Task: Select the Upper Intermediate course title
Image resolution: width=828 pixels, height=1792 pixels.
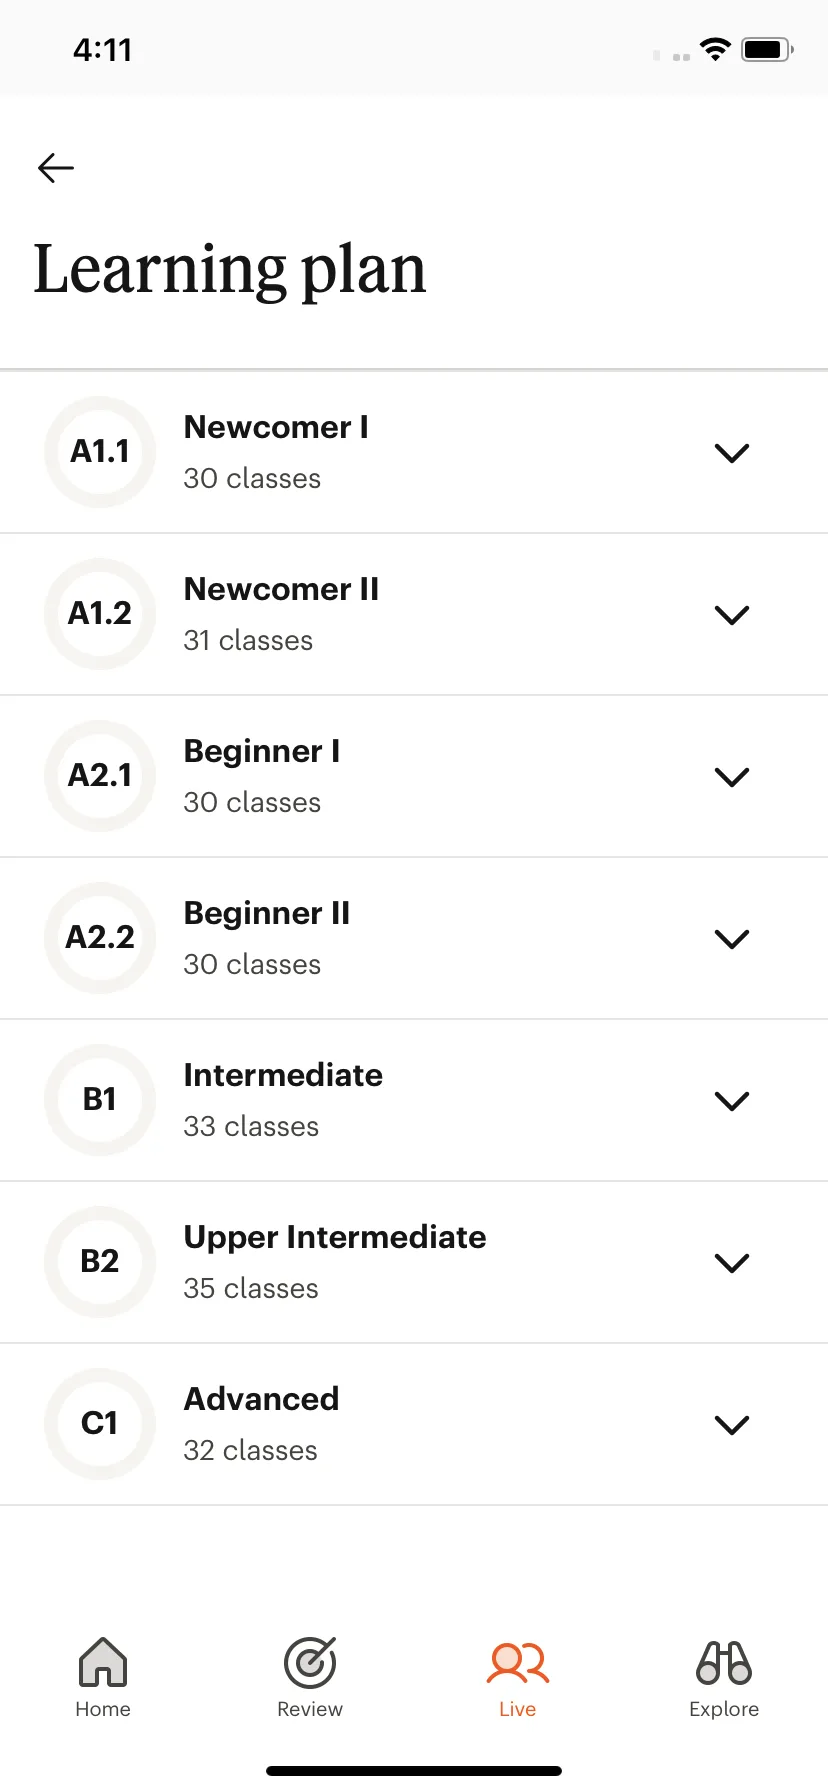Action: [335, 1238]
